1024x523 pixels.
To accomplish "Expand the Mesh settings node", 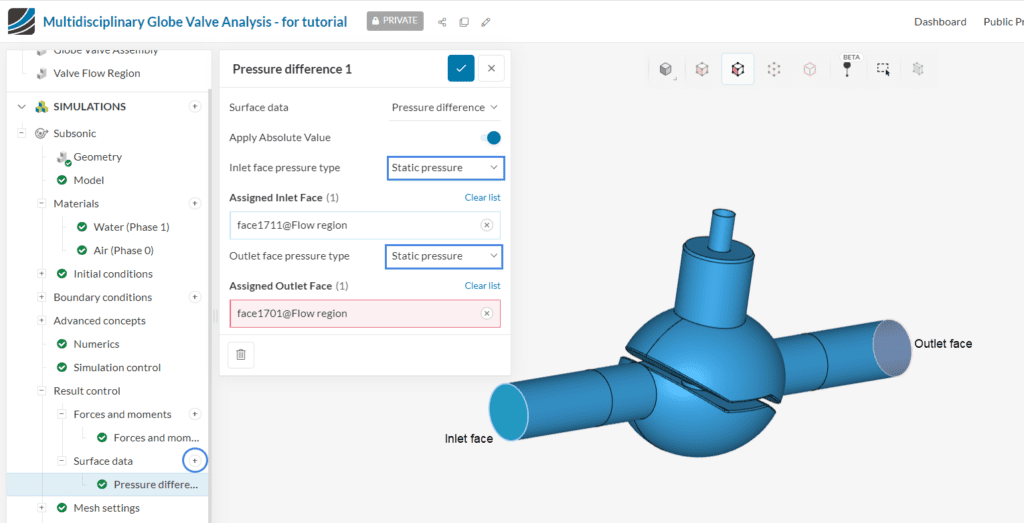I will tap(42, 508).
